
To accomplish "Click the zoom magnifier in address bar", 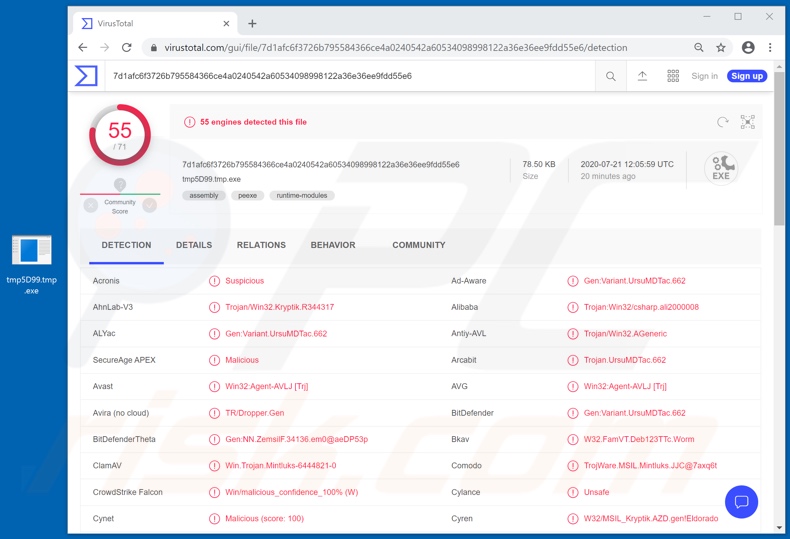I will point(699,47).
